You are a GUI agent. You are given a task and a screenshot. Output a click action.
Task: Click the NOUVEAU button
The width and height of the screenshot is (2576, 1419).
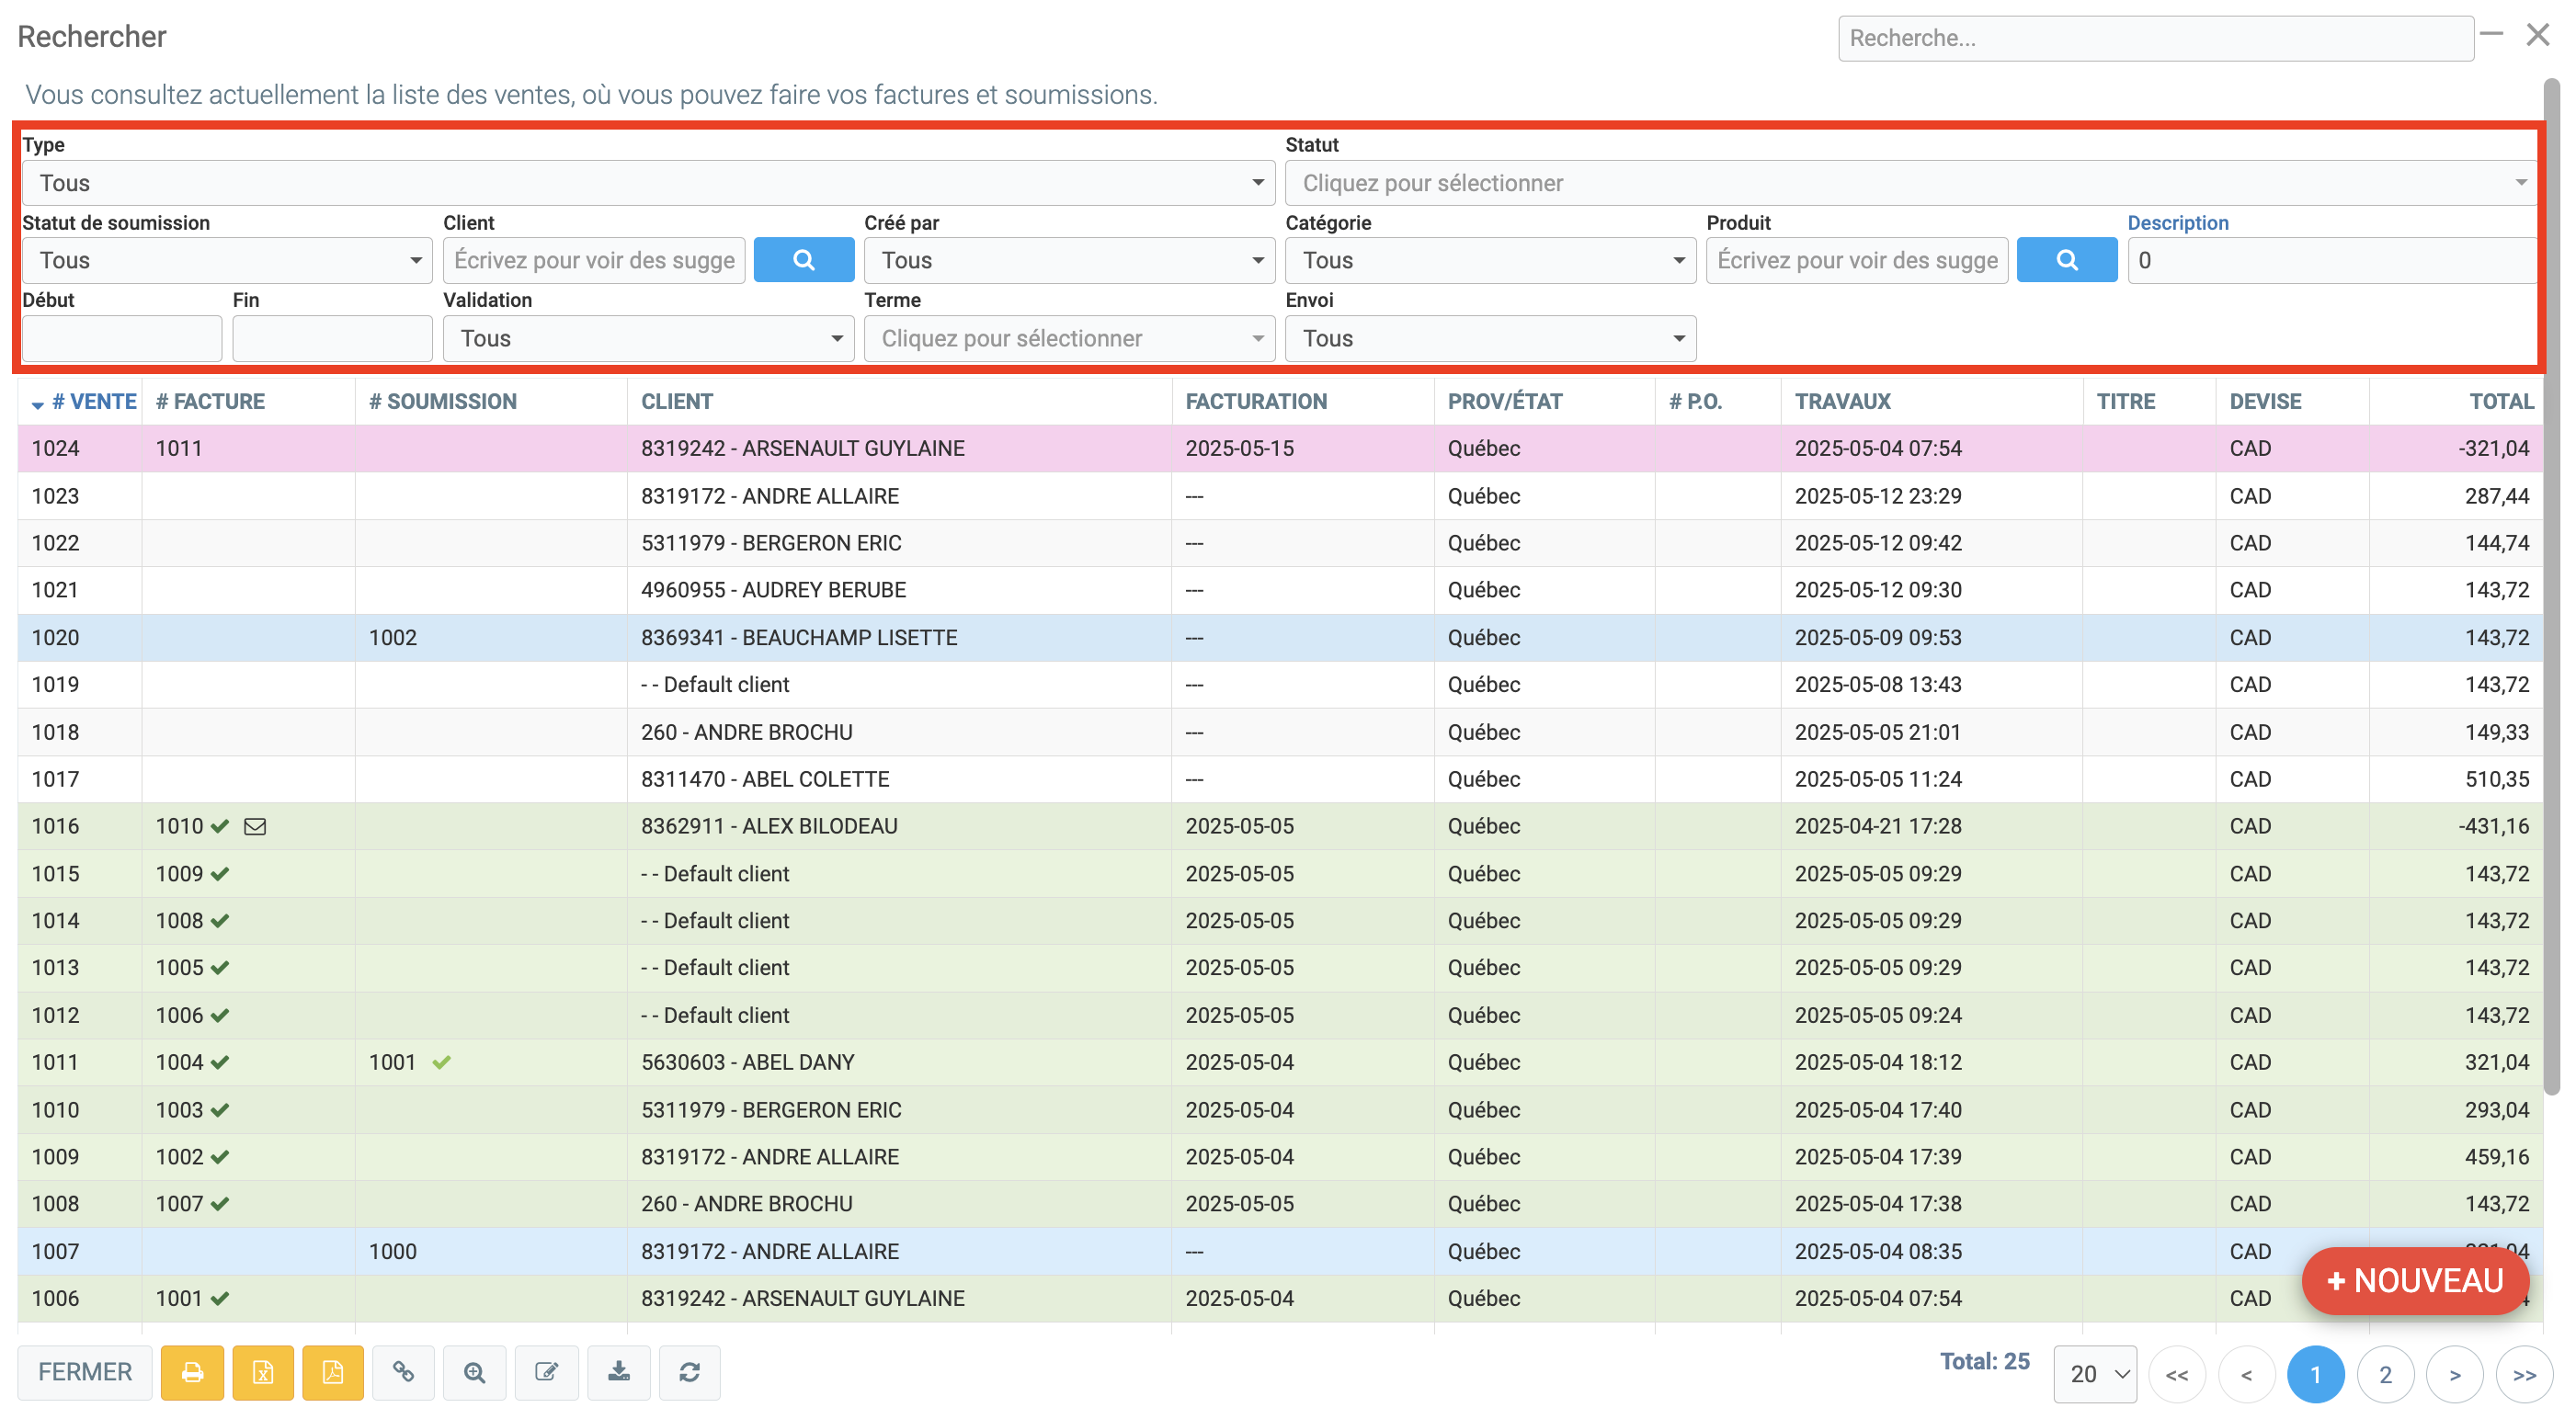[x=2414, y=1280]
